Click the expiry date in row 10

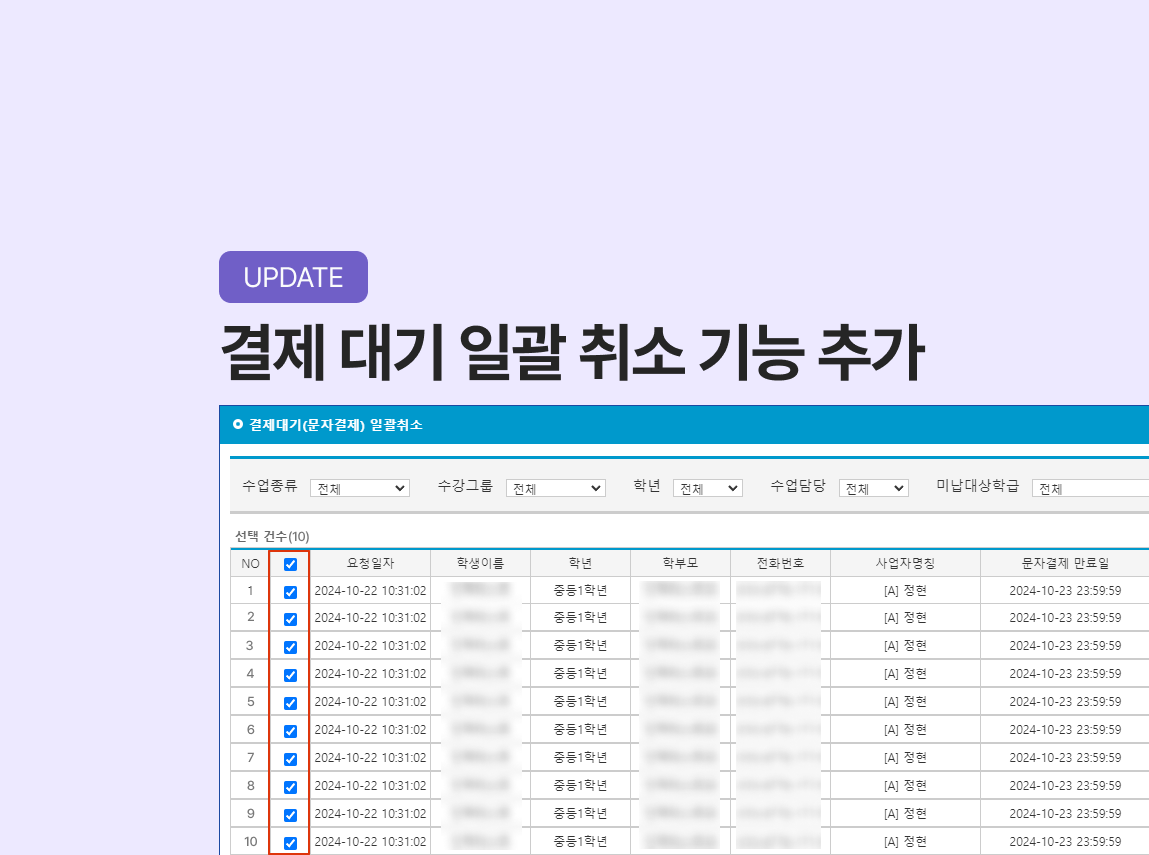point(1065,842)
